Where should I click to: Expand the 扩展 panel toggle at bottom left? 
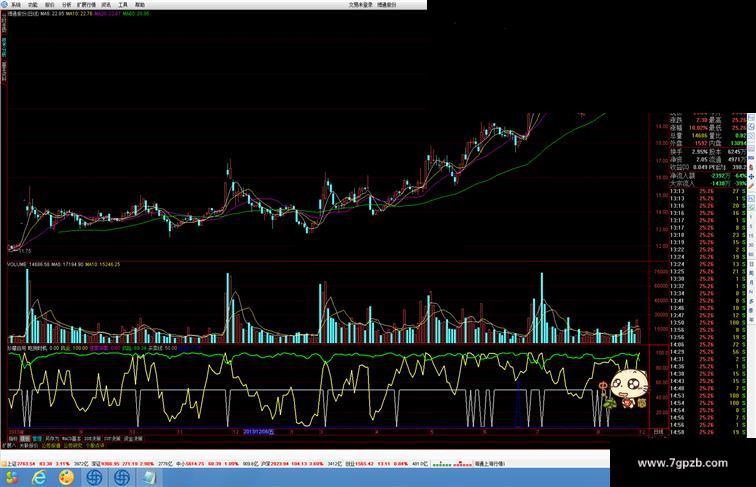(x=9, y=446)
